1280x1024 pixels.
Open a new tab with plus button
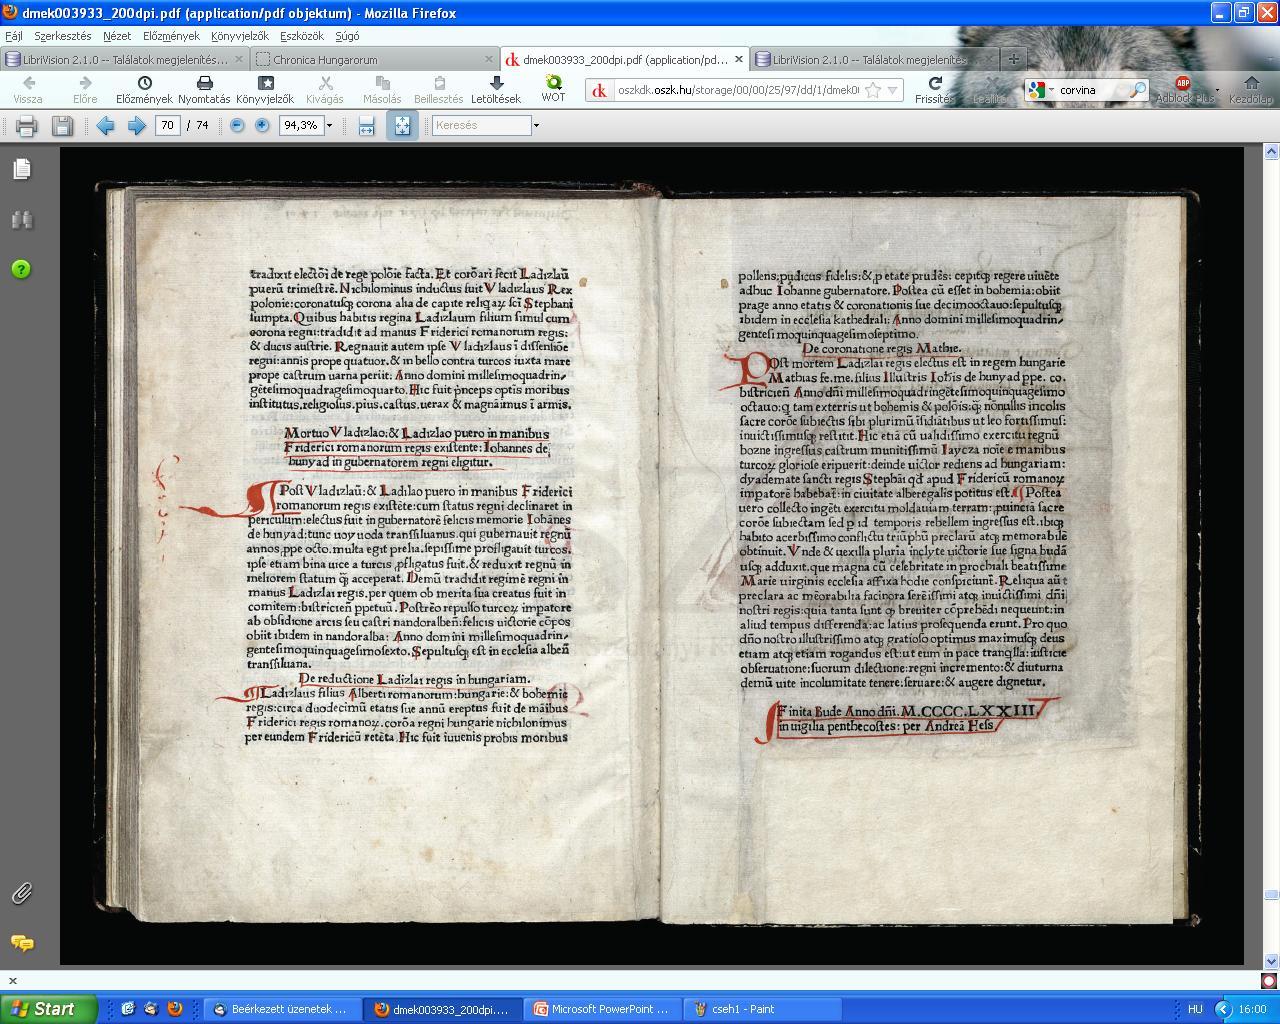tap(1013, 59)
